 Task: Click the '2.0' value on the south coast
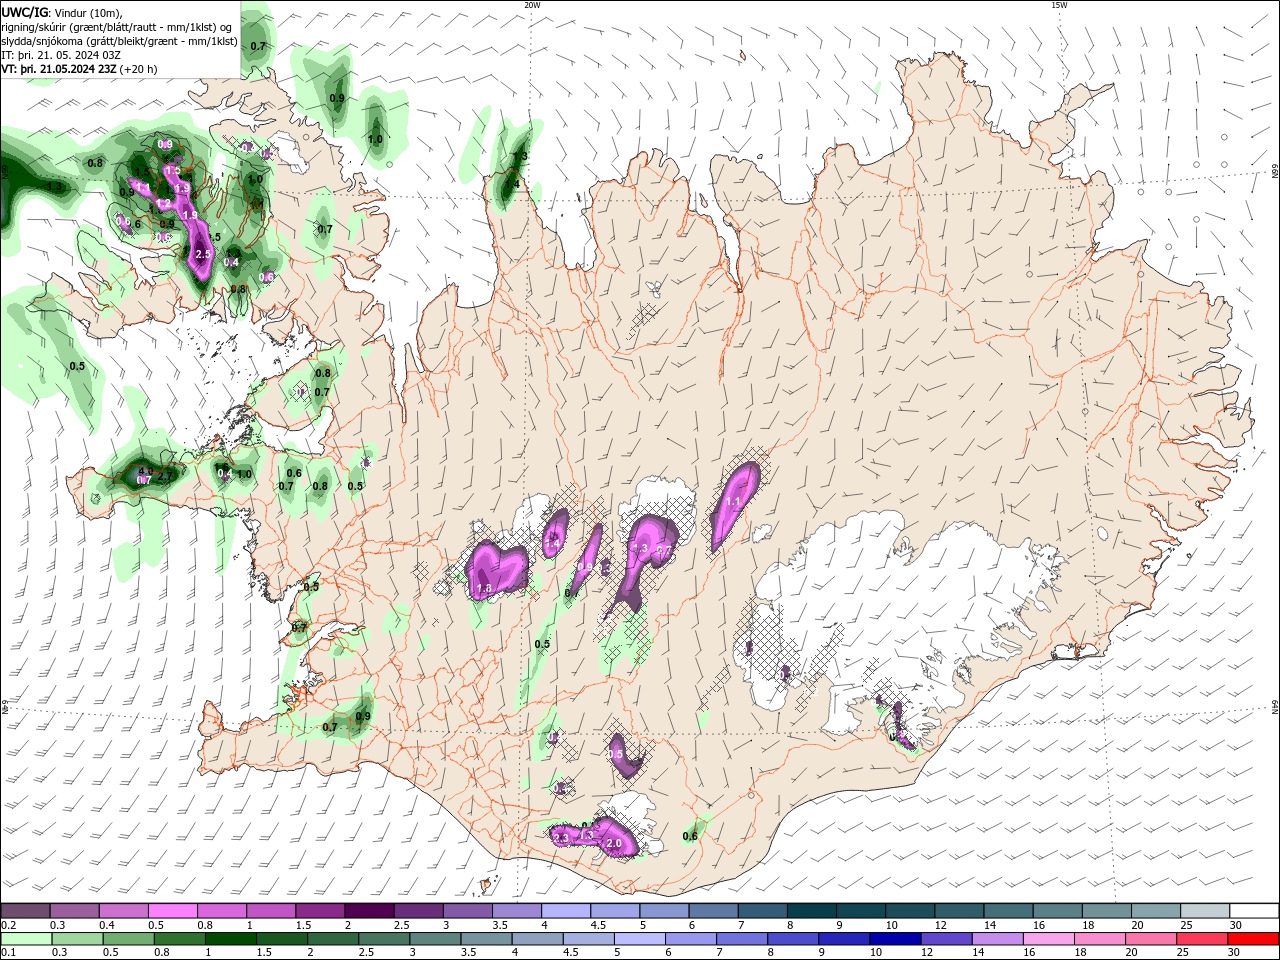(614, 844)
